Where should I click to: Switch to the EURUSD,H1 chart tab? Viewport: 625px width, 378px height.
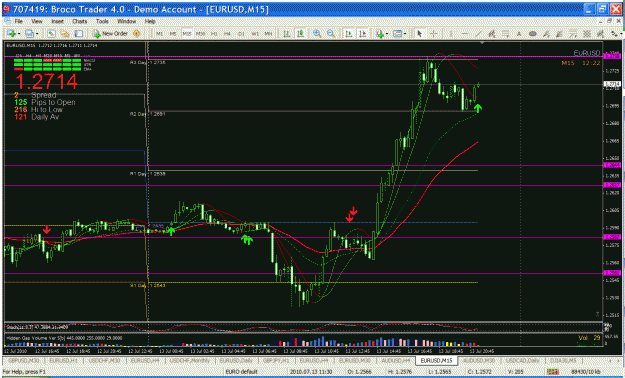tap(64, 361)
